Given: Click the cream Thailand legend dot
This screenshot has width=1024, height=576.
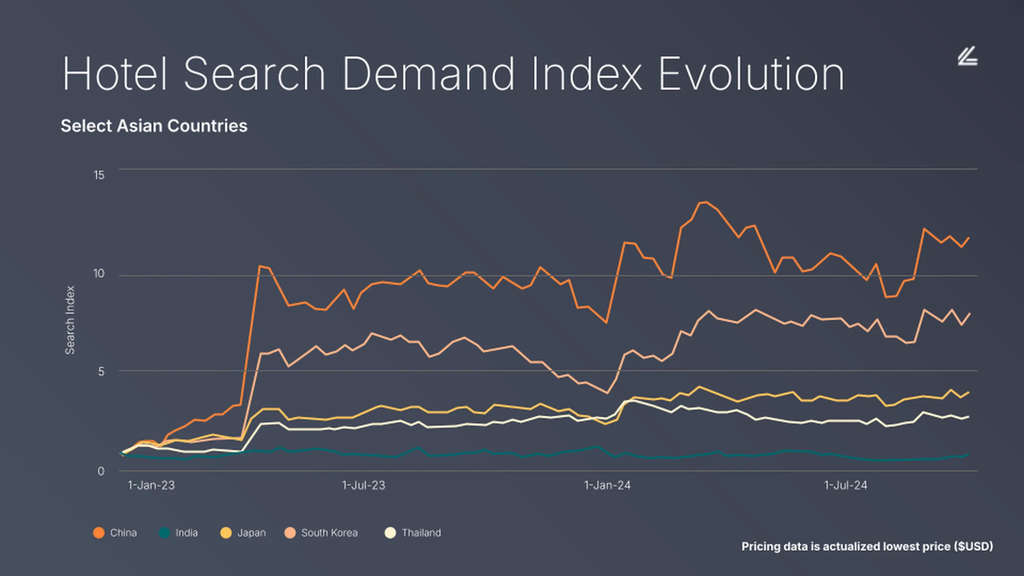Looking at the screenshot, I should point(389,533).
